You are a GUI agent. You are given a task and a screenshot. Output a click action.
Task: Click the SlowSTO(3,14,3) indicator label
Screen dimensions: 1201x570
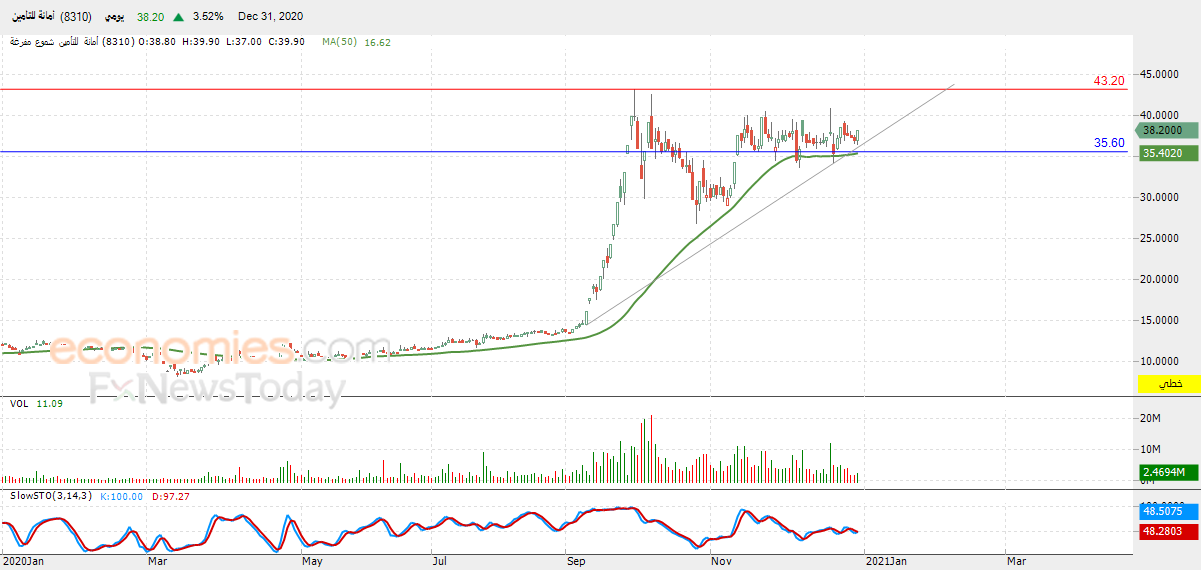pyautogui.click(x=50, y=496)
